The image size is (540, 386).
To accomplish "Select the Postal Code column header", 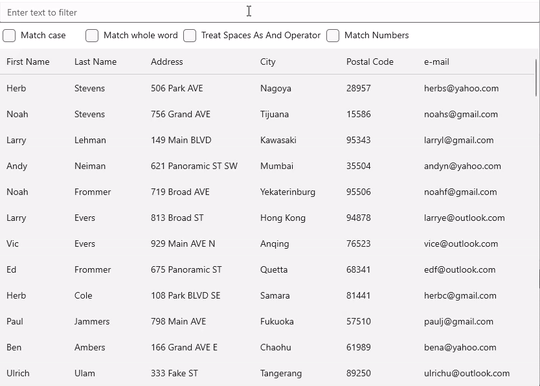I will [x=370, y=62].
